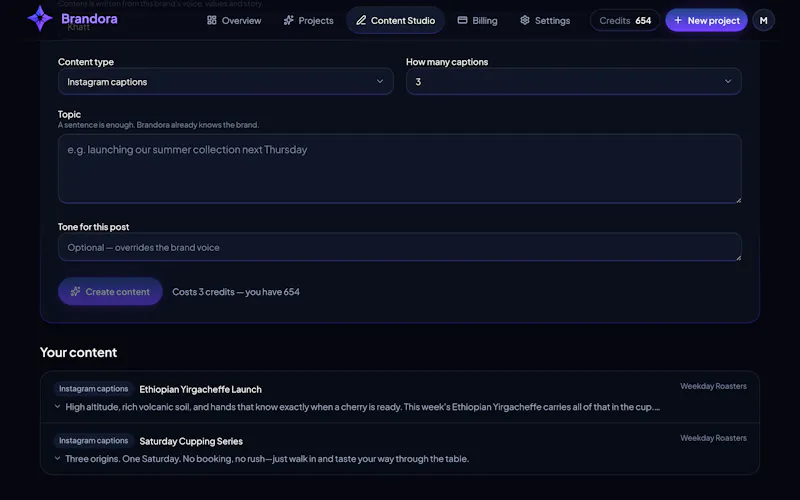This screenshot has width=800, height=500.
Task: Open the Content type dropdown
Action: [226, 82]
